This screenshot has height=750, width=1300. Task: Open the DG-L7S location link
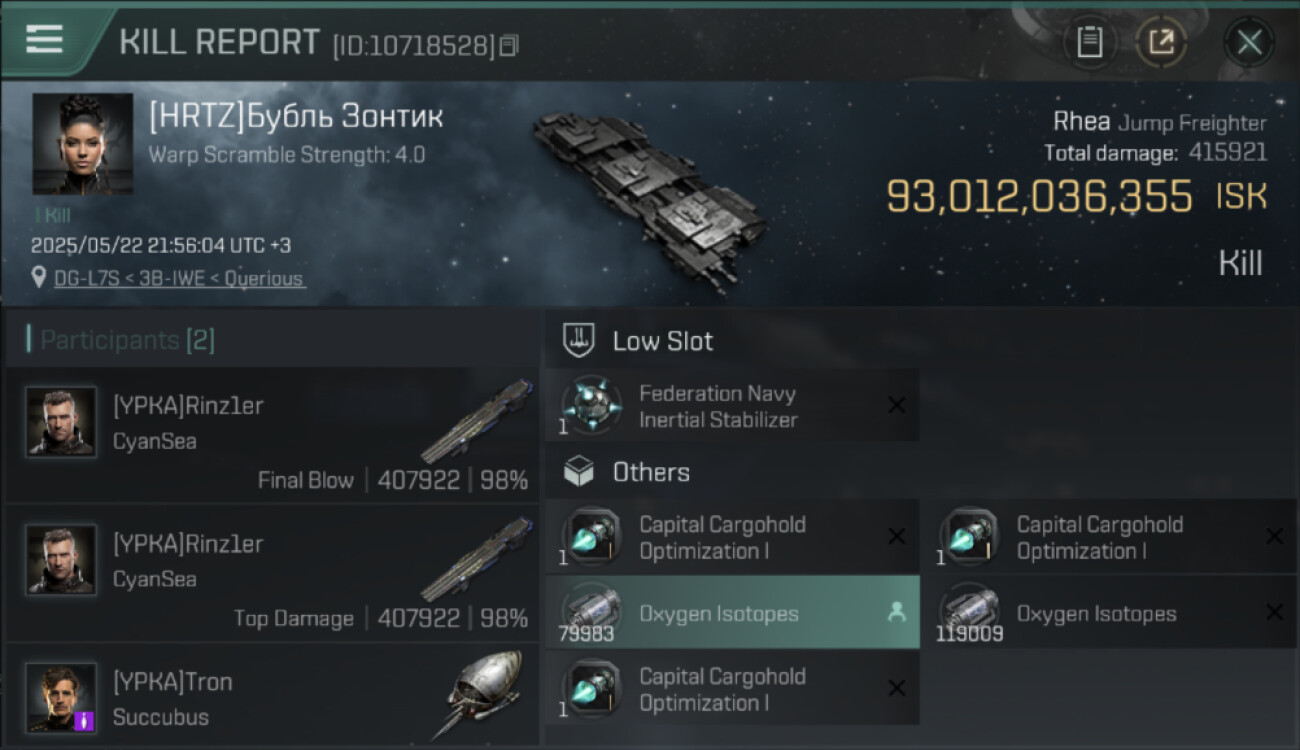pos(180,279)
